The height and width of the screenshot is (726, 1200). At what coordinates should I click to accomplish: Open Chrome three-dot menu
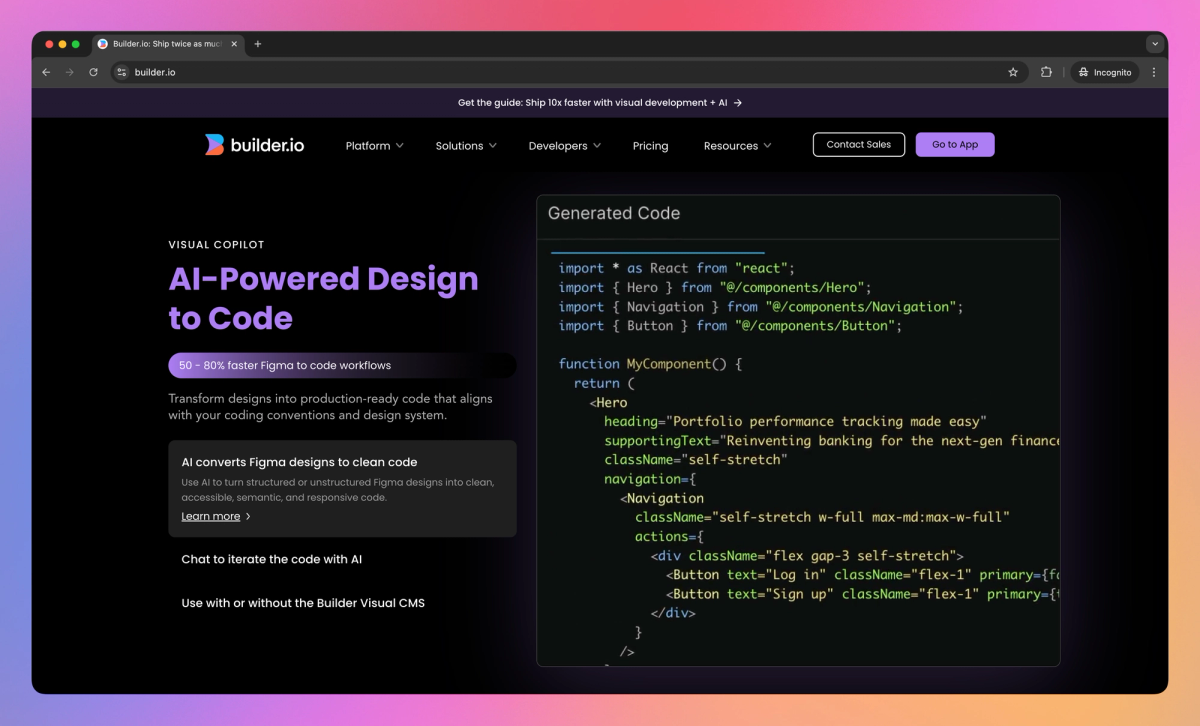[x=1154, y=72]
